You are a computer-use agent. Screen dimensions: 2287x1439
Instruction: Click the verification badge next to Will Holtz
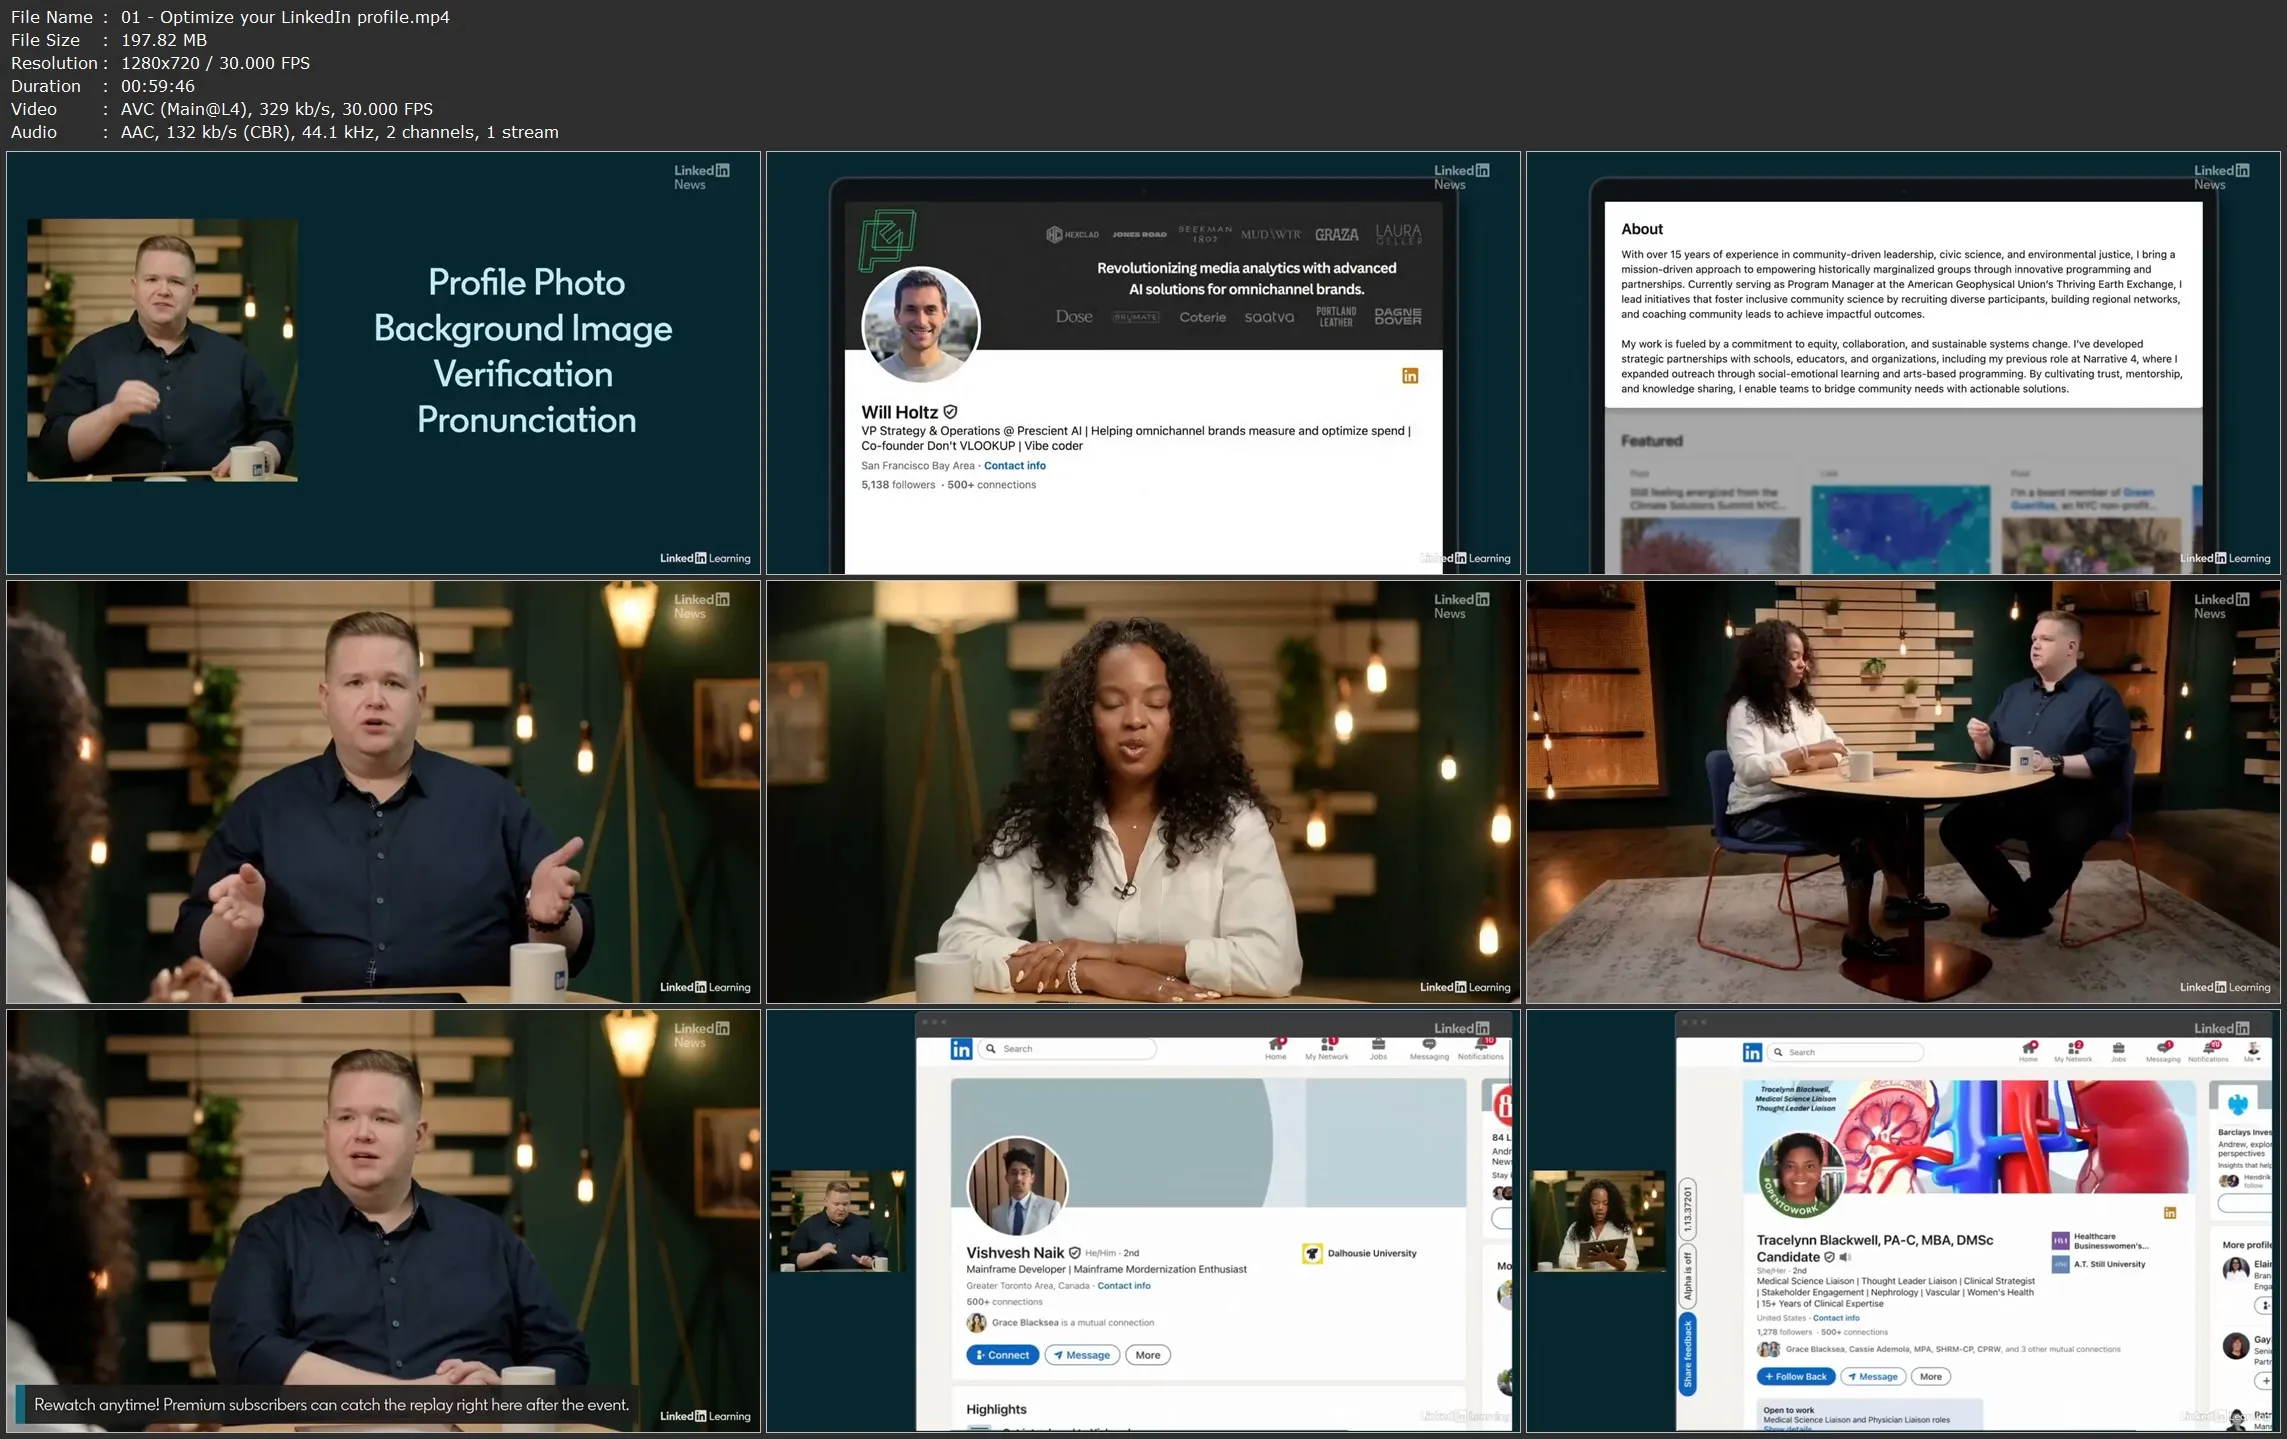coord(950,412)
